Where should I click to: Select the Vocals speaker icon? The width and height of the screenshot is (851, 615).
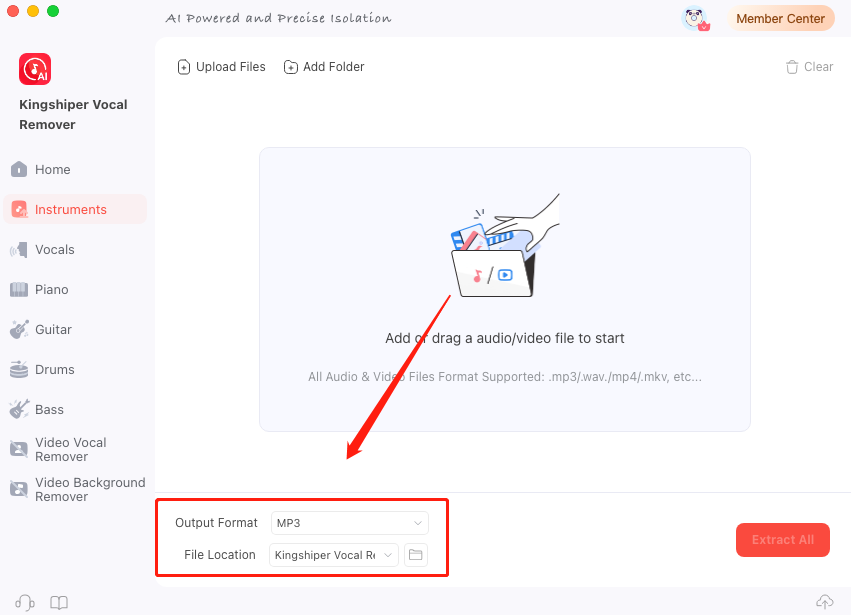[19, 250]
